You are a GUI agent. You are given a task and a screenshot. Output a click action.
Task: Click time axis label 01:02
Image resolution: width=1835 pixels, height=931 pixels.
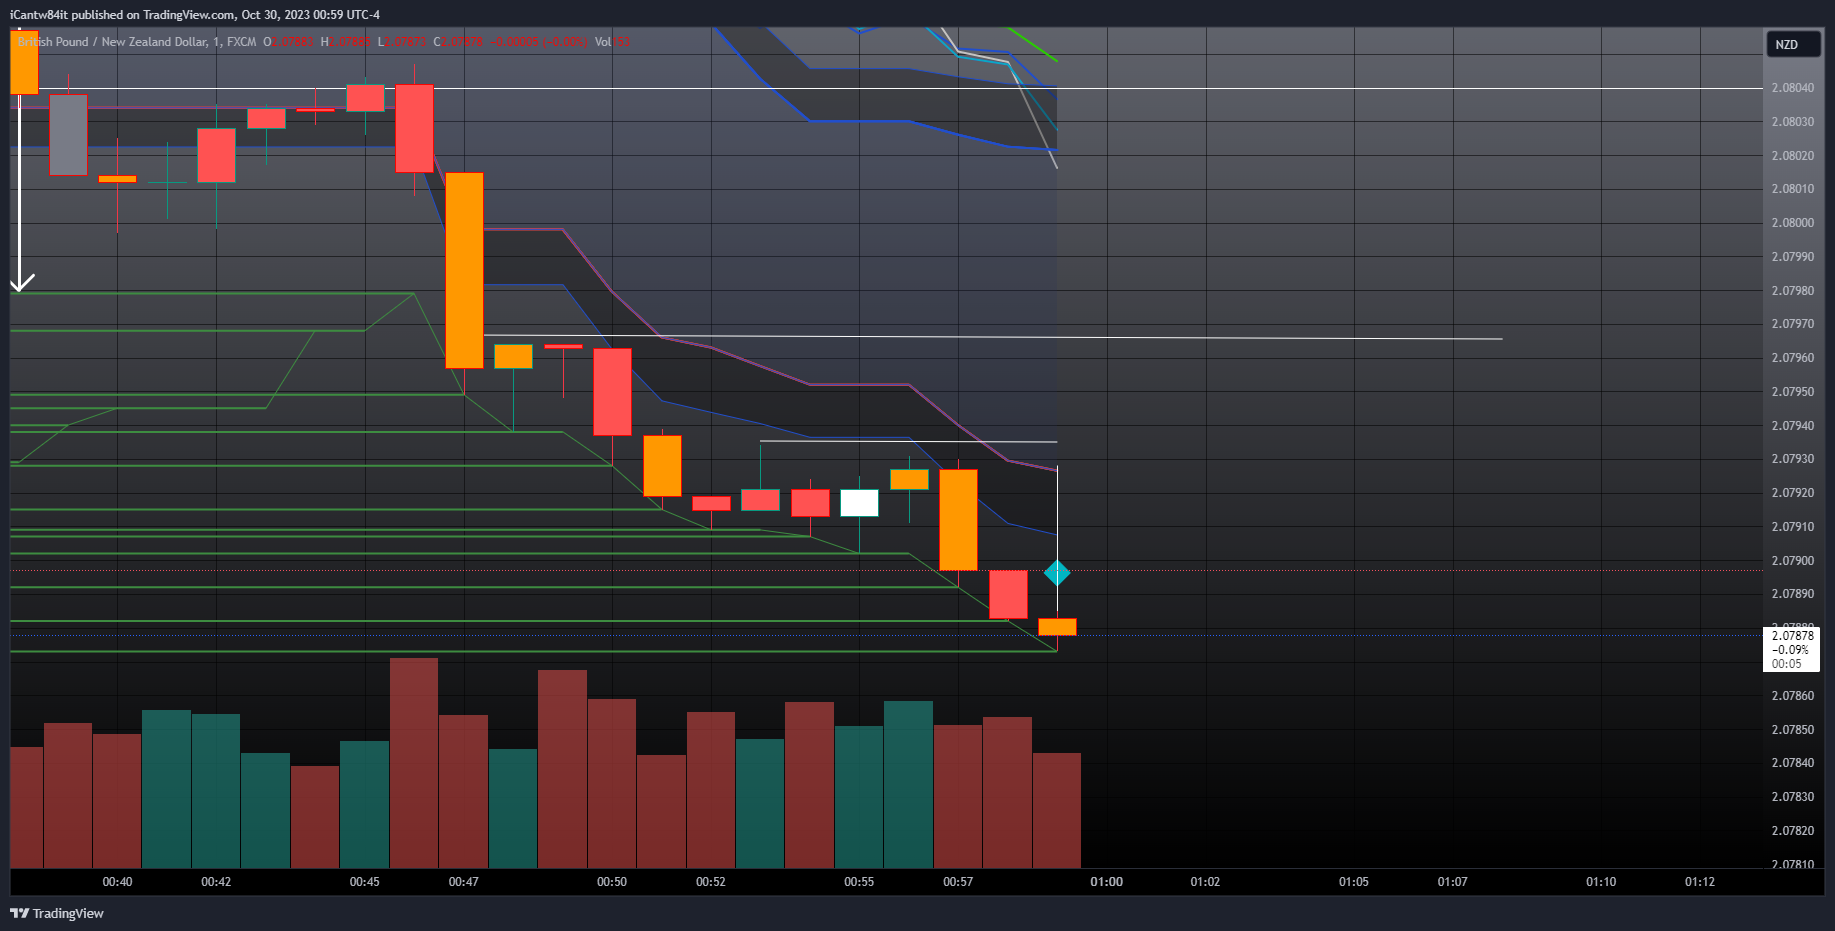1205,882
